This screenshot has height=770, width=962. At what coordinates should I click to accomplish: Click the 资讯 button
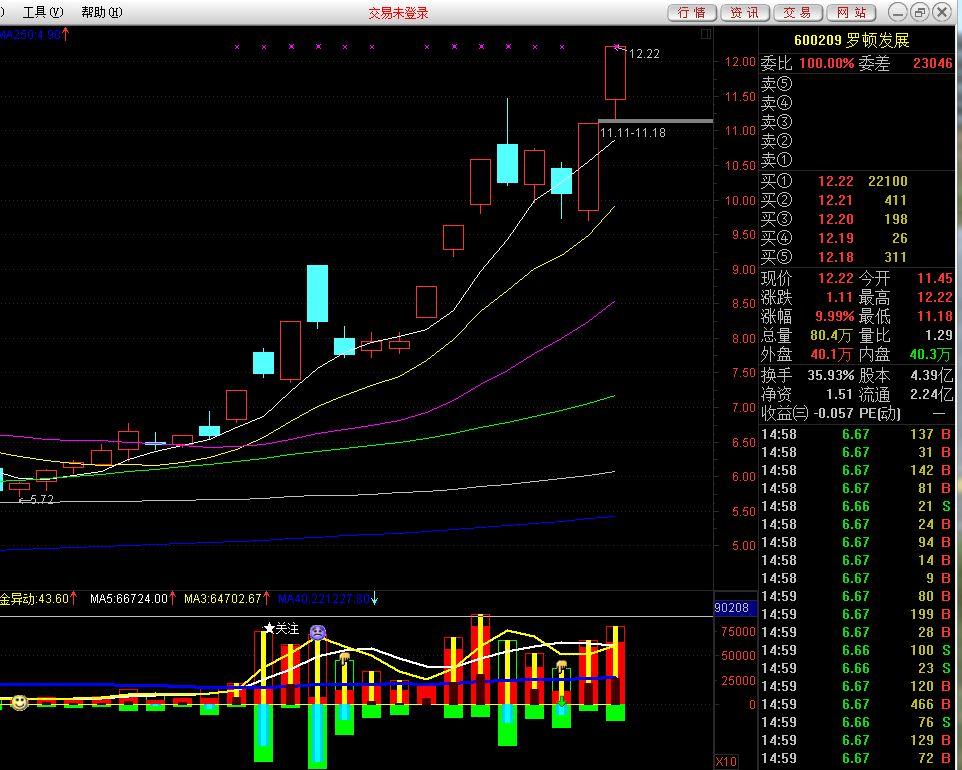pyautogui.click(x=744, y=12)
